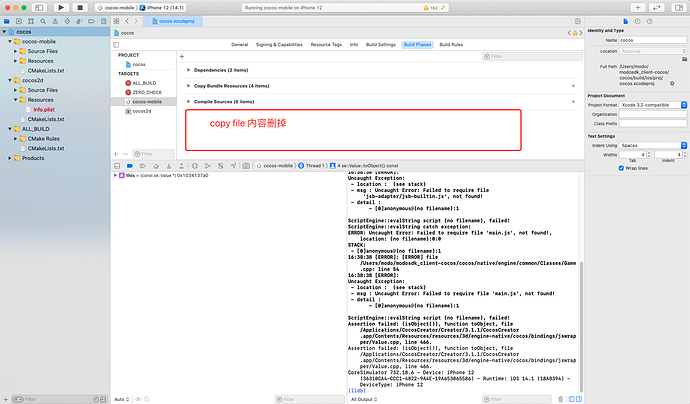Click the Simulate Location arrow icon
Image resolution: width=690 pixels, height=404 pixels.
pos(233,166)
